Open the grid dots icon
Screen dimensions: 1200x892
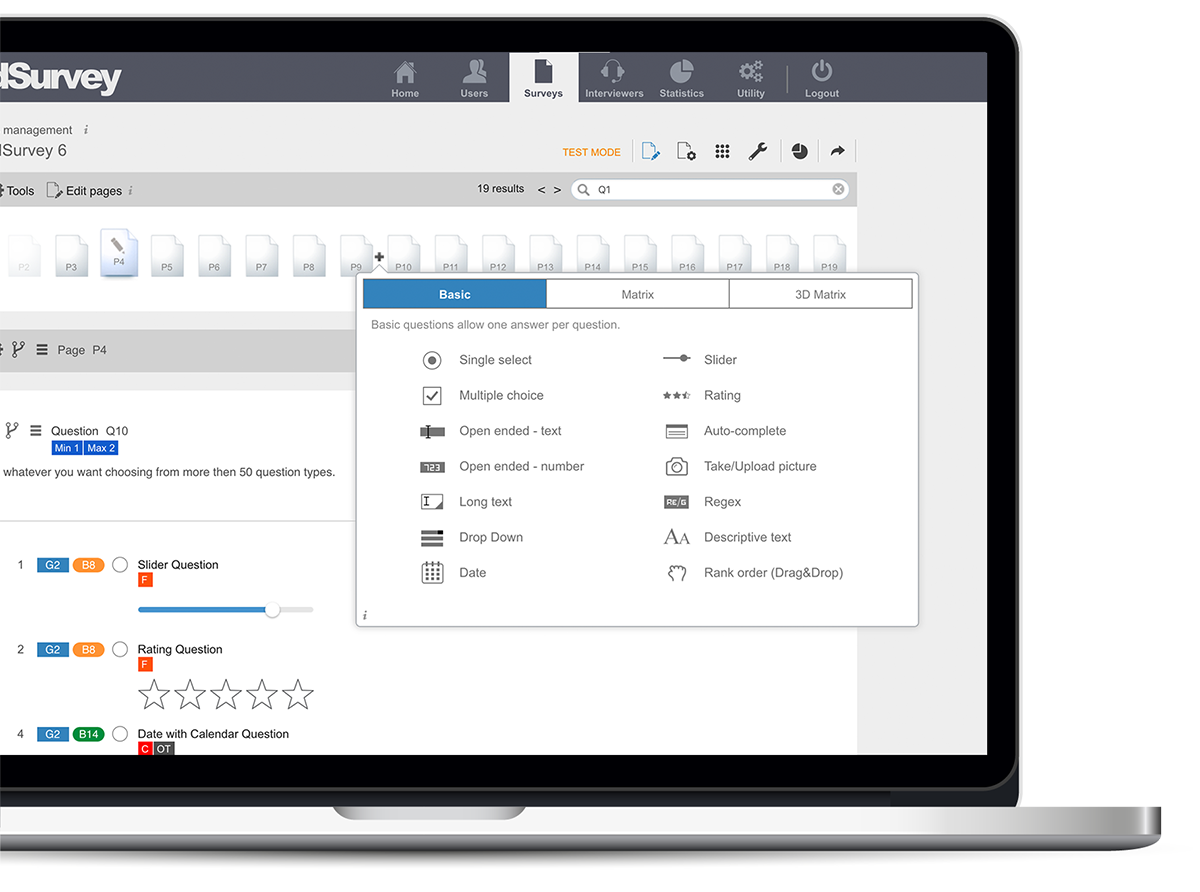tap(722, 151)
